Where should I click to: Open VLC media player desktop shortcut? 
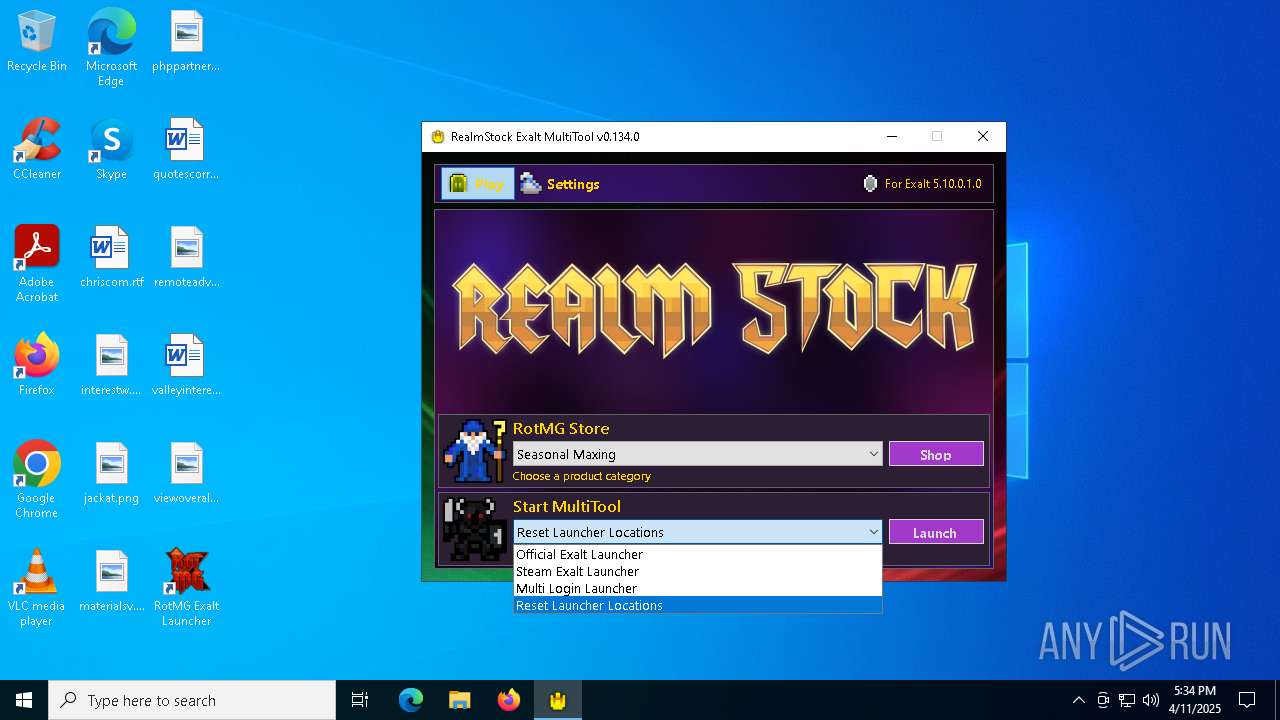(37, 587)
